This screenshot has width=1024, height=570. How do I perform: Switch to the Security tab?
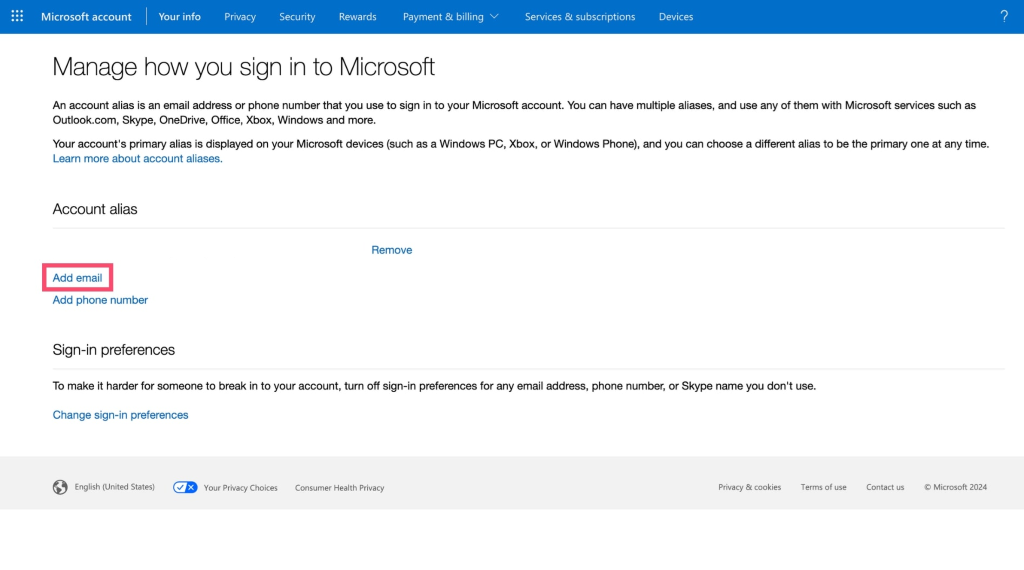point(297,16)
